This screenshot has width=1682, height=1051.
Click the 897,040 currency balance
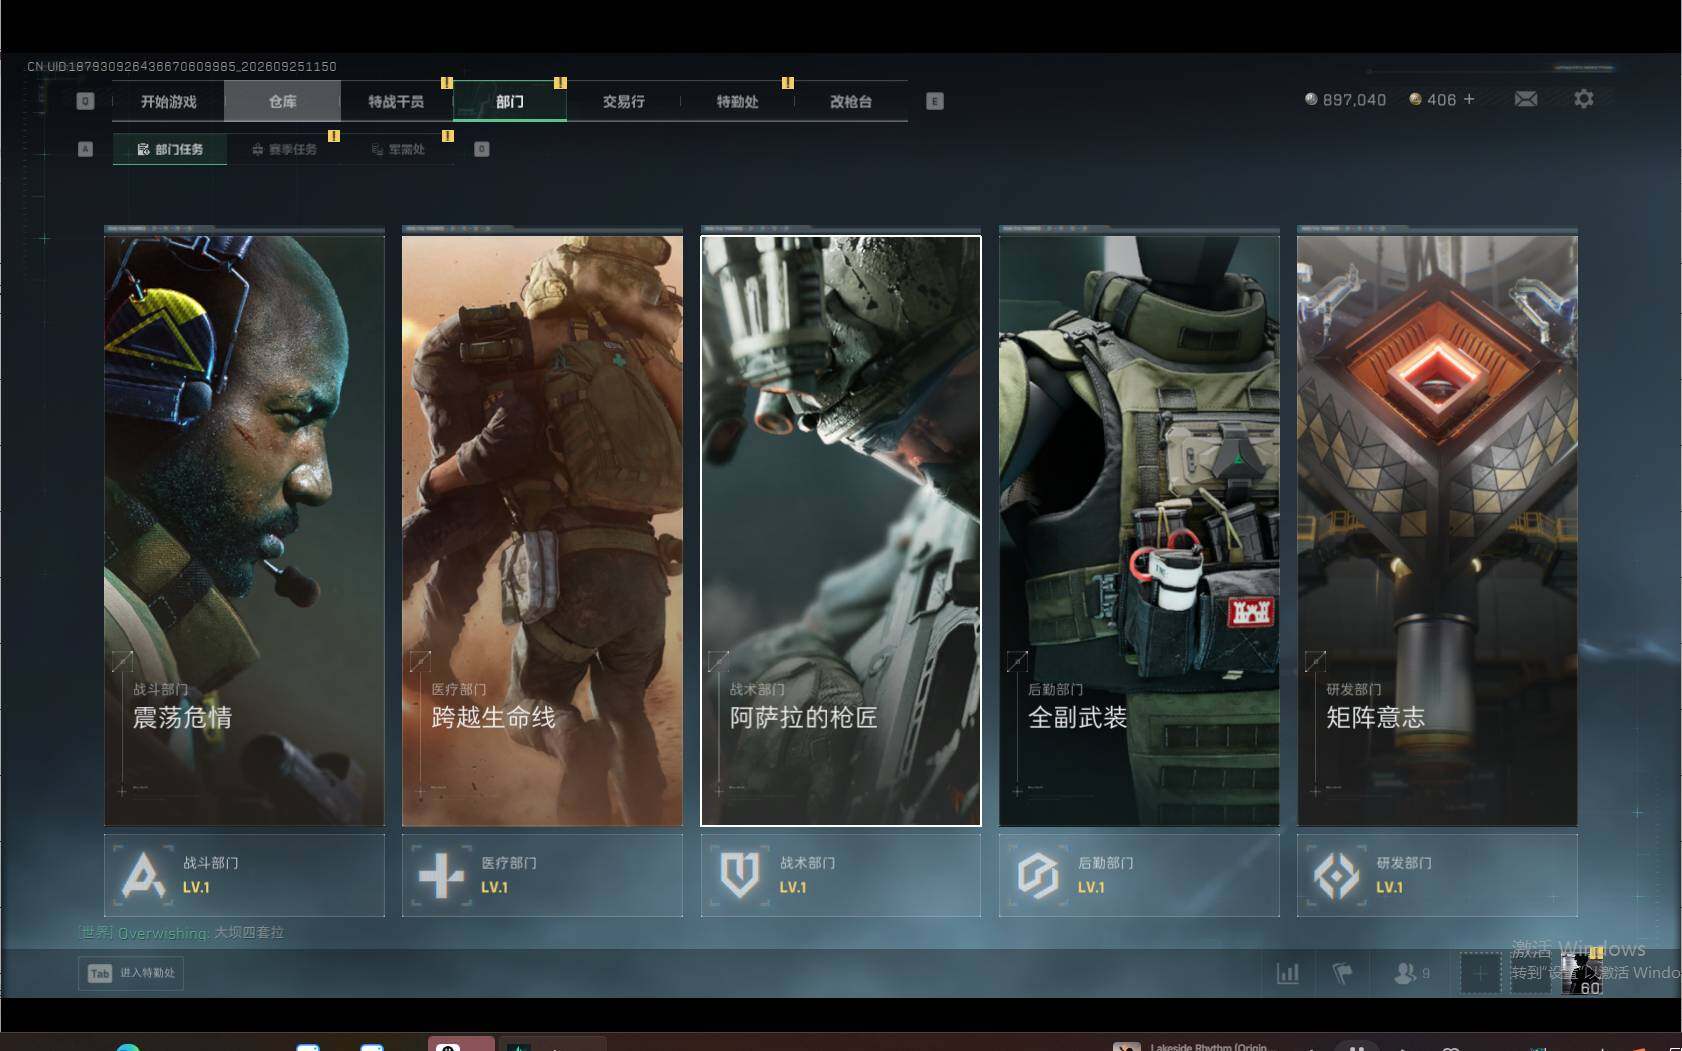coord(1354,100)
